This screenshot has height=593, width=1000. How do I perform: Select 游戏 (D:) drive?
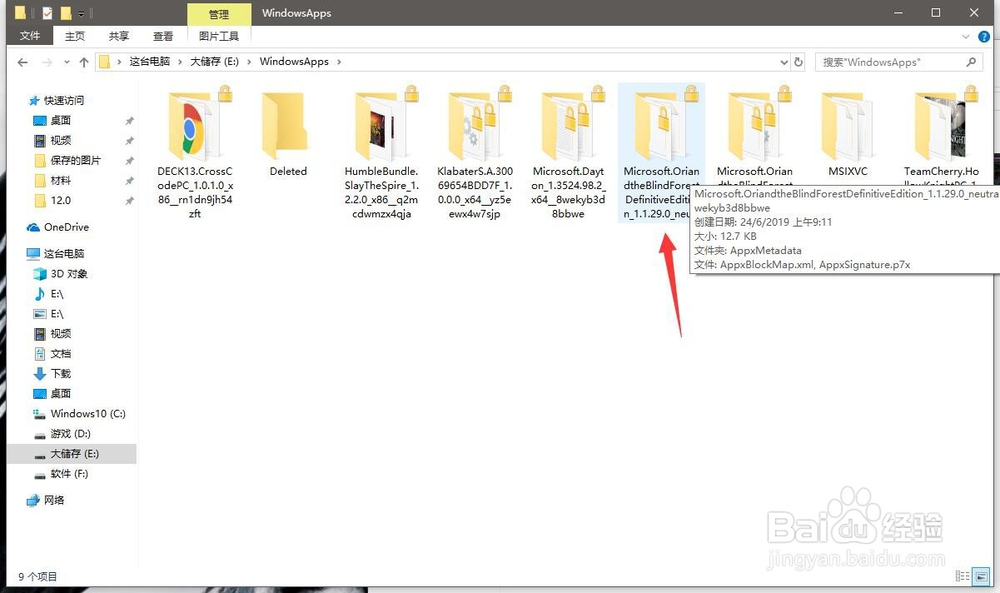62,434
